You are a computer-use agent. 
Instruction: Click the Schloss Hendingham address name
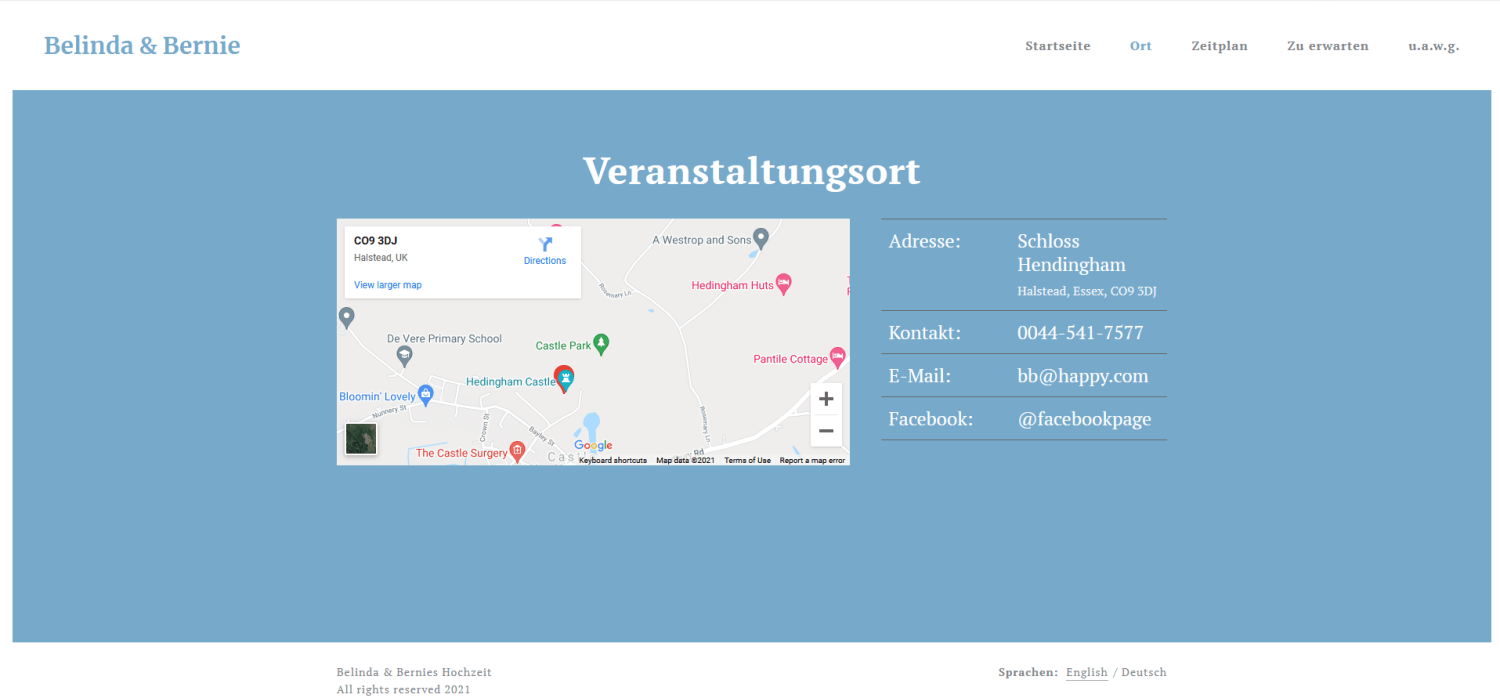point(1071,253)
